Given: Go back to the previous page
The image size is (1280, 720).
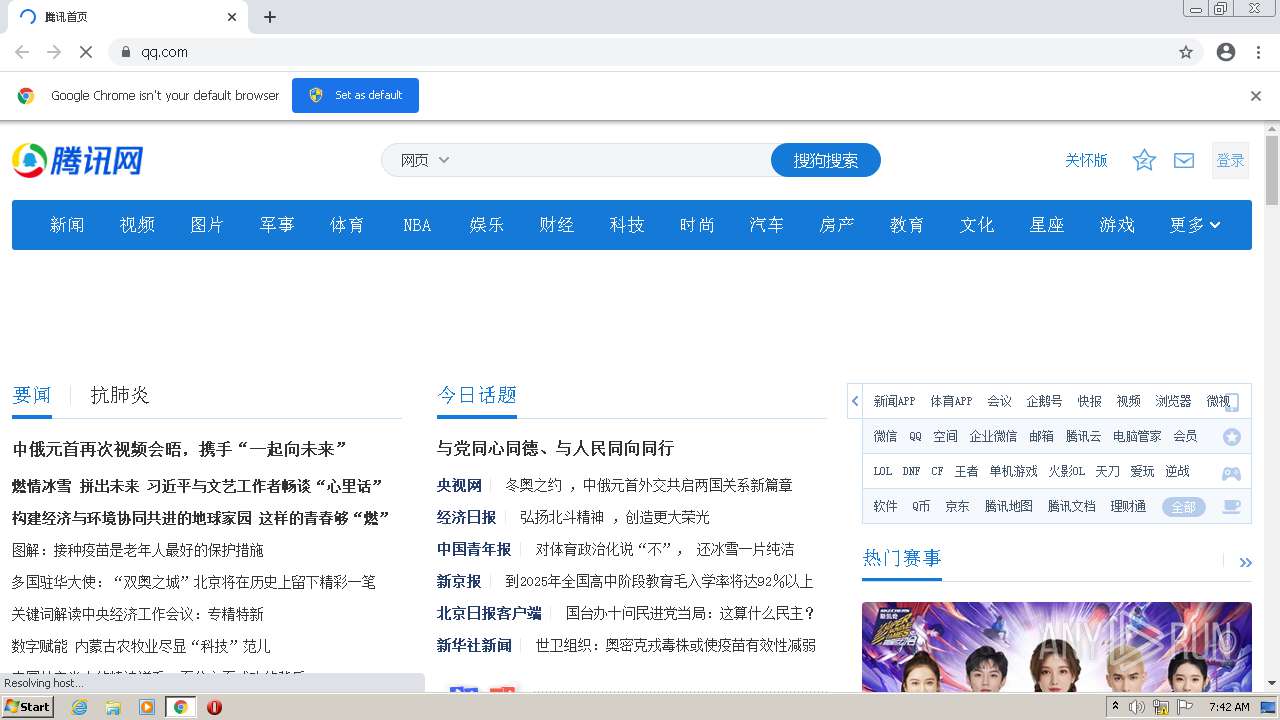Looking at the screenshot, I should coord(22,52).
